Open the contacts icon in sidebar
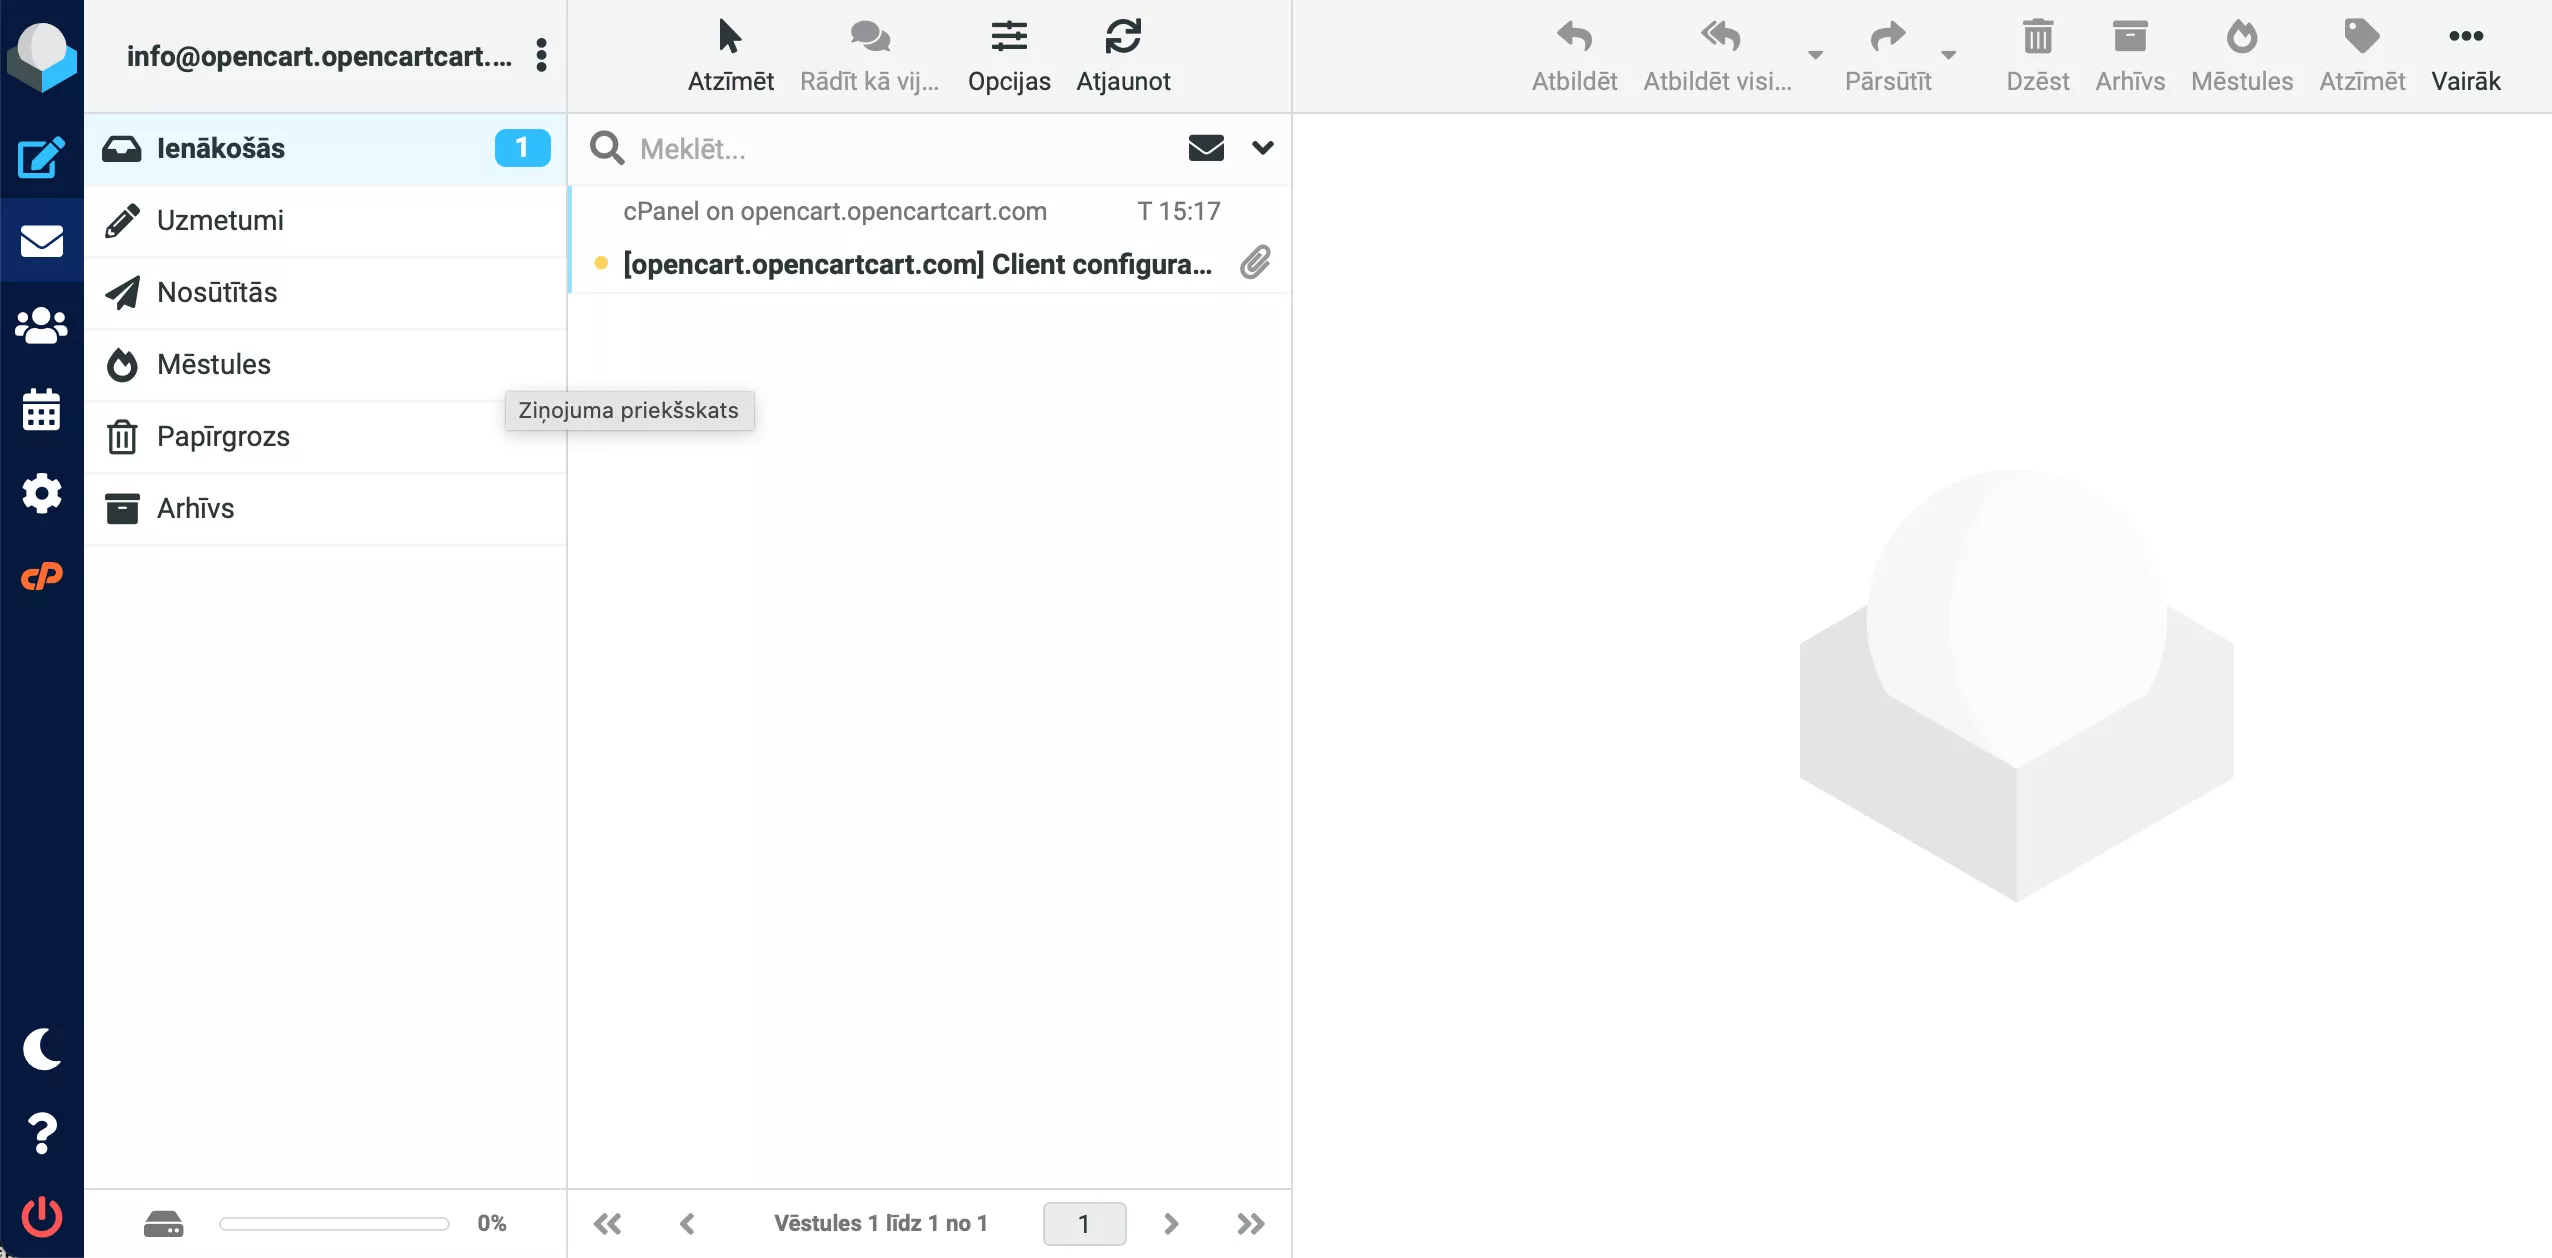The height and width of the screenshot is (1258, 2552). pyautogui.click(x=41, y=326)
